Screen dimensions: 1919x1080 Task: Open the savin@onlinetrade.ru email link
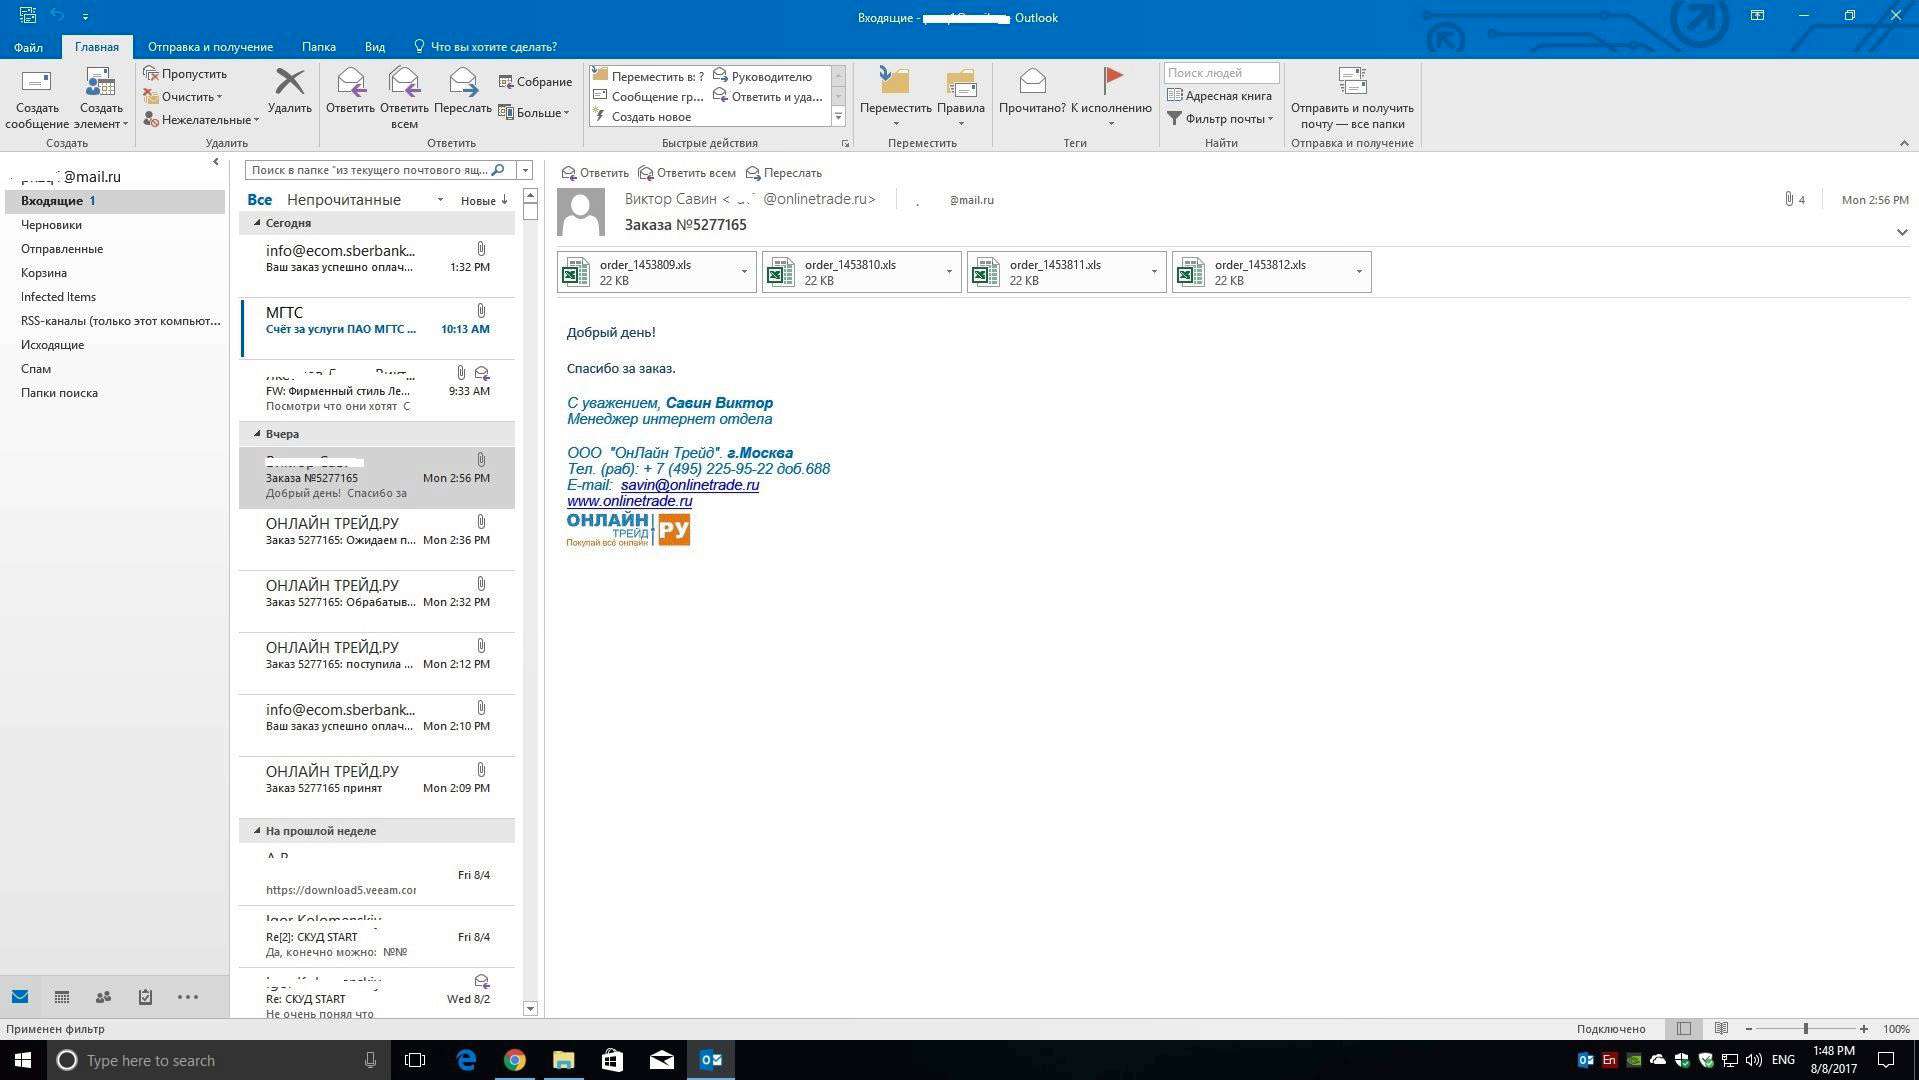click(689, 485)
